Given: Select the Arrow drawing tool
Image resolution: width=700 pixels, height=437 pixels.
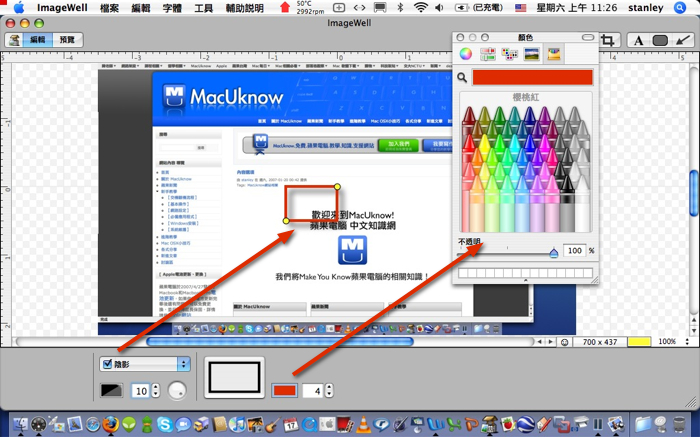Looking at the screenshot, I should tap(682, 40).
